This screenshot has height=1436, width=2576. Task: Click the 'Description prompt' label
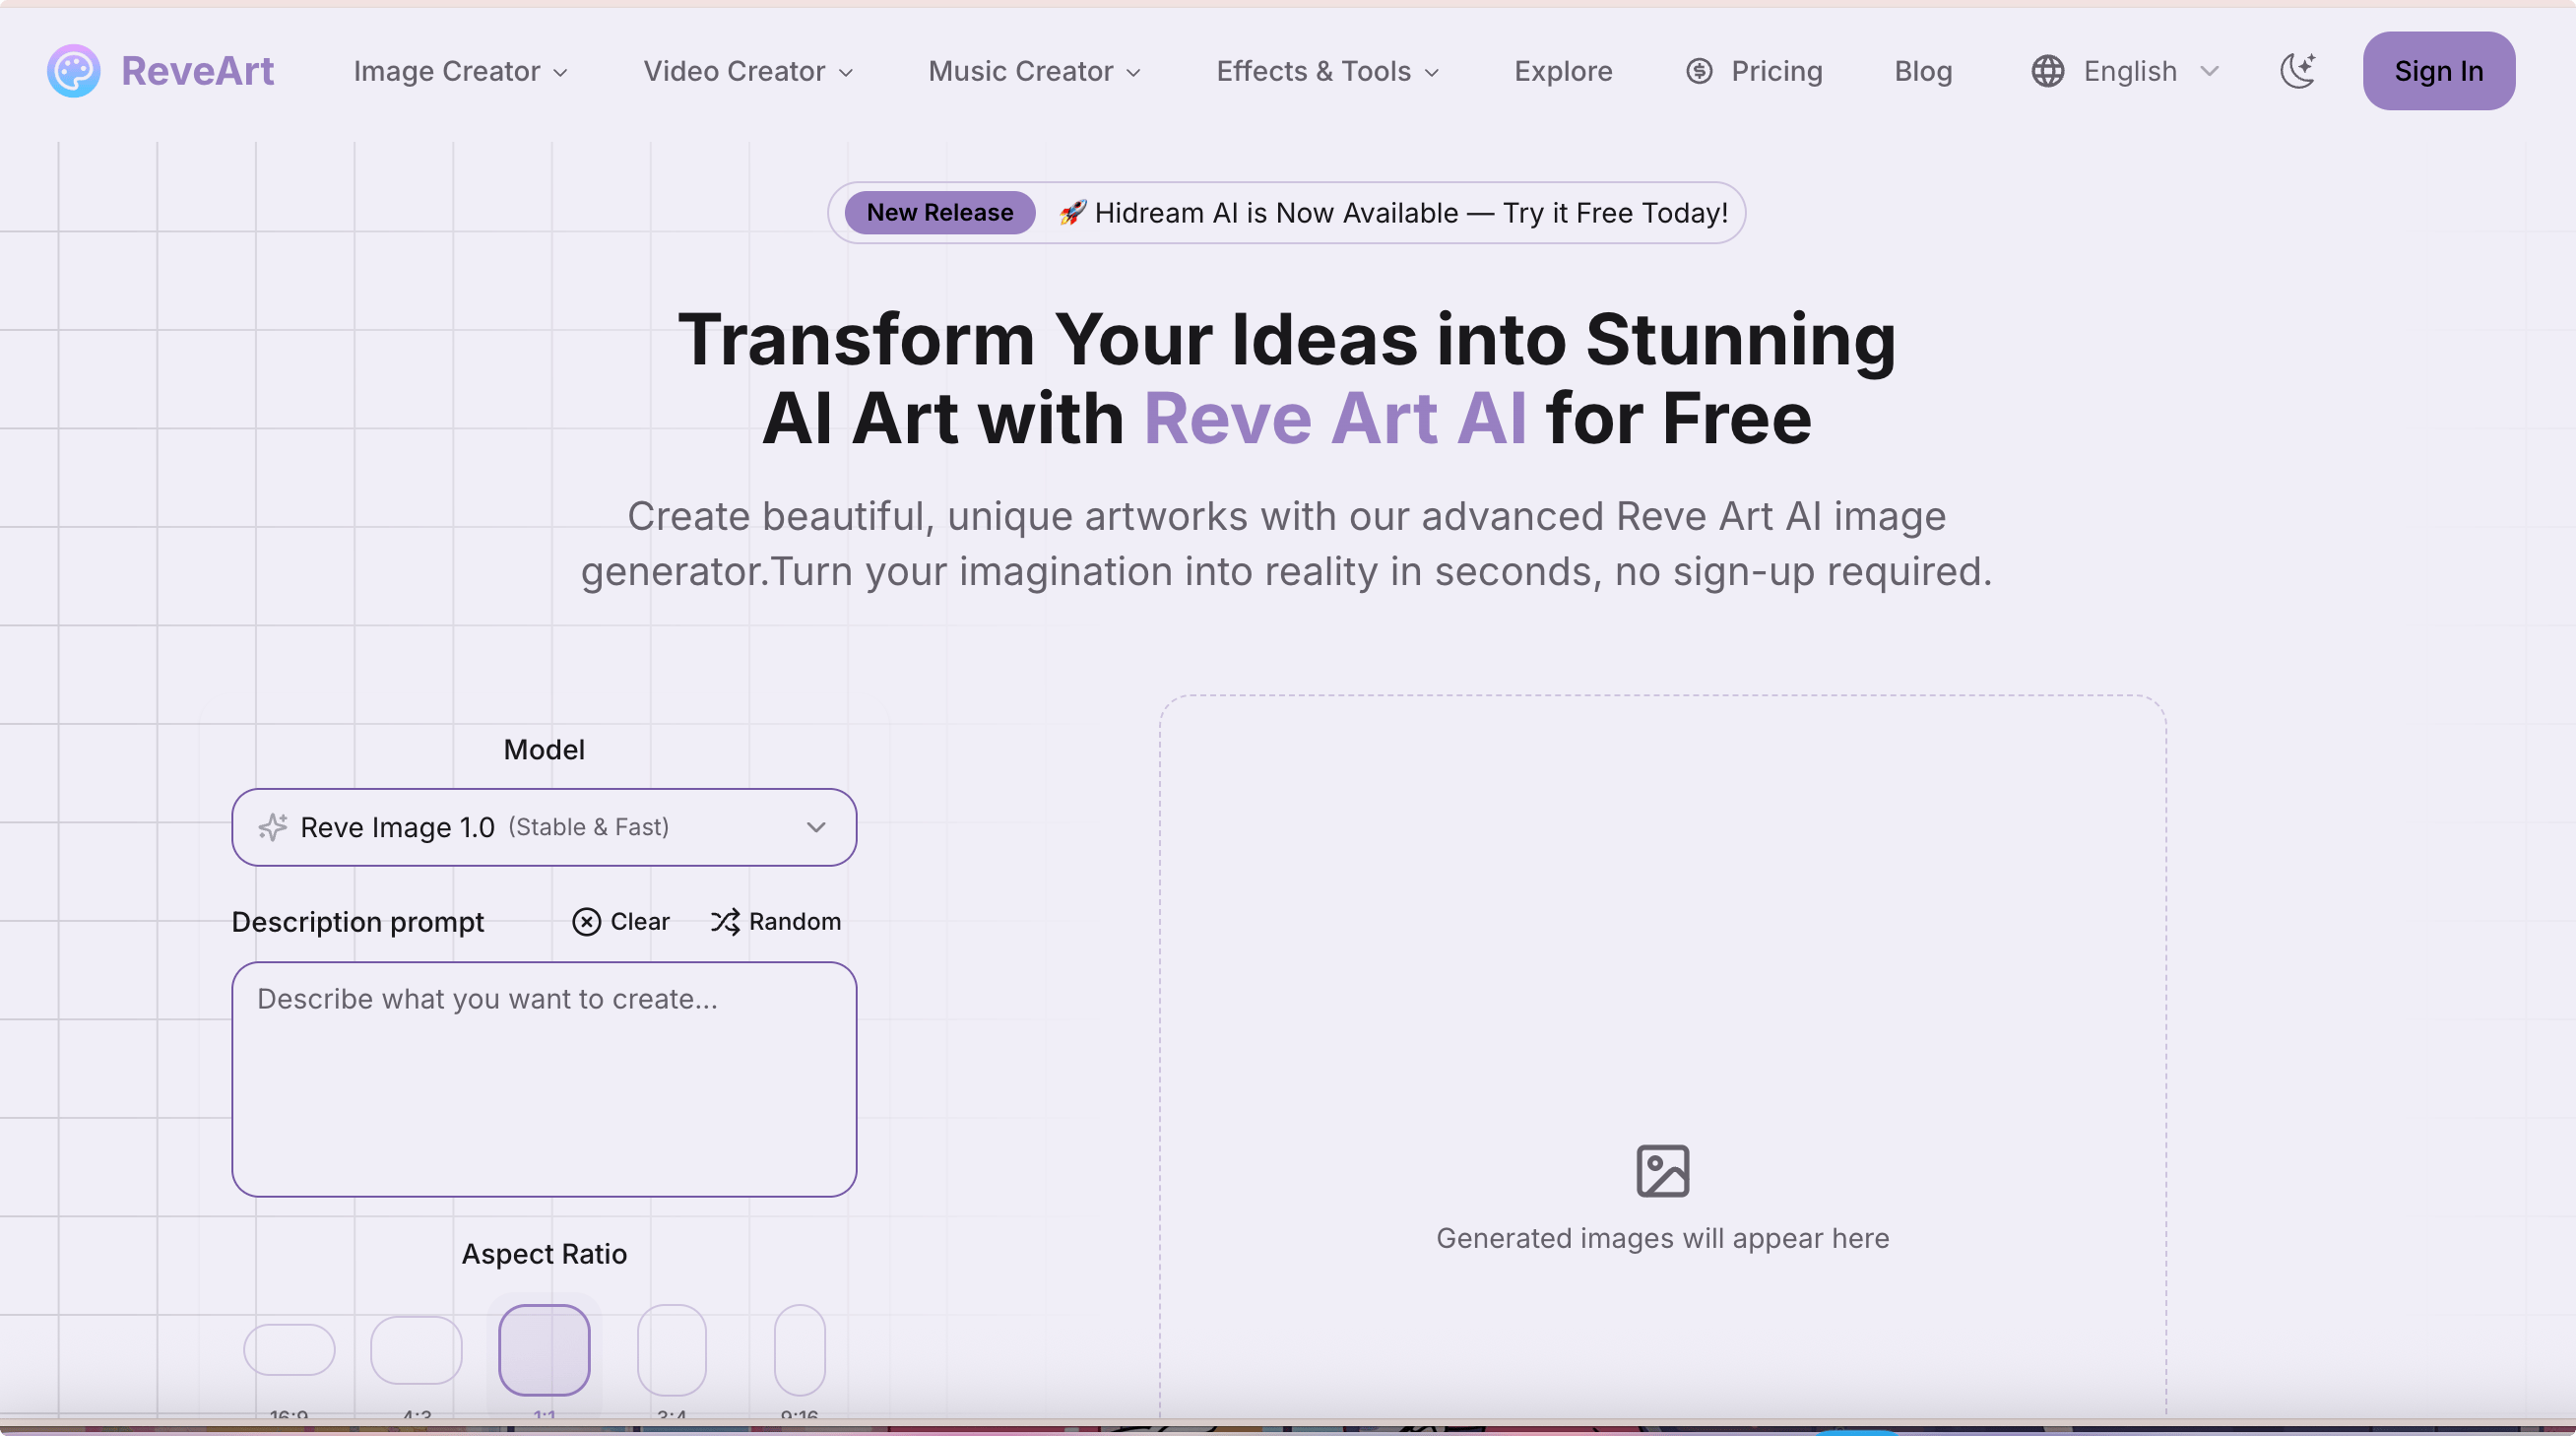coord(358,922)
